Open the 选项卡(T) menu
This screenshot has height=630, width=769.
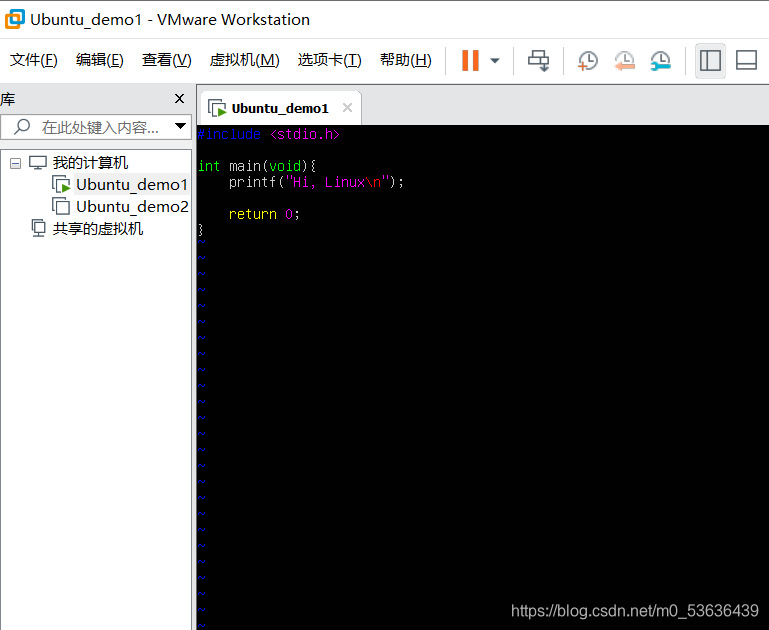coord(329,60)
